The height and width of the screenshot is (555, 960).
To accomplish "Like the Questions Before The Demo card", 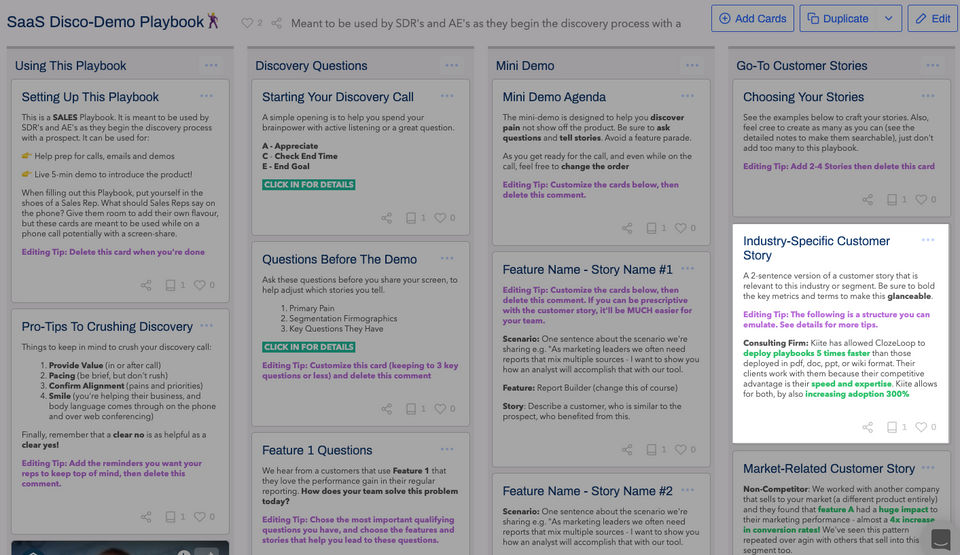I will [x=440, y=409].
